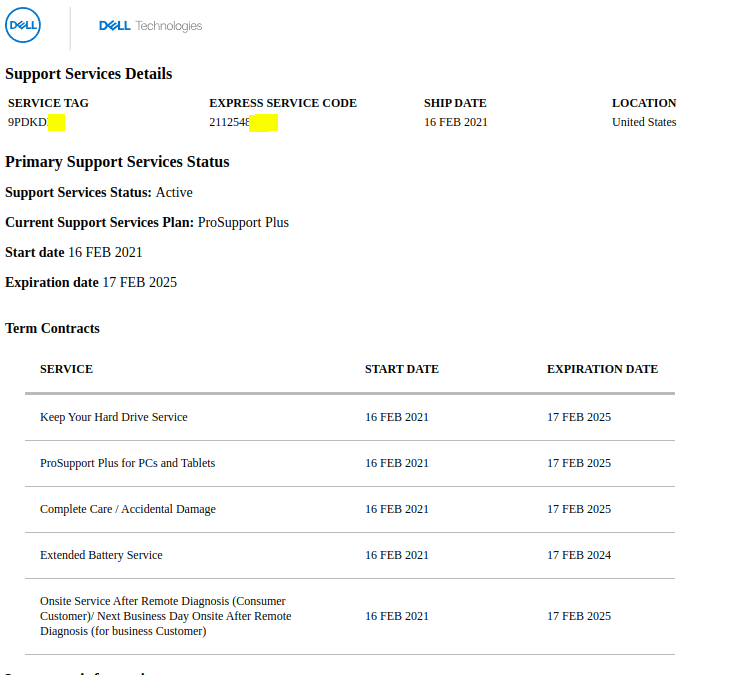Screen dimensions: 738x675
Task: Click the yellow highlight on the express service code
Action: click(264, 123)
